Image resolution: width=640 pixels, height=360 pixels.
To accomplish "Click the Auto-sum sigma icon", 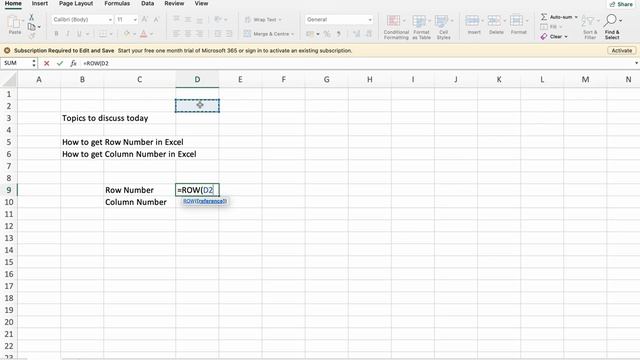I will 544,17.
